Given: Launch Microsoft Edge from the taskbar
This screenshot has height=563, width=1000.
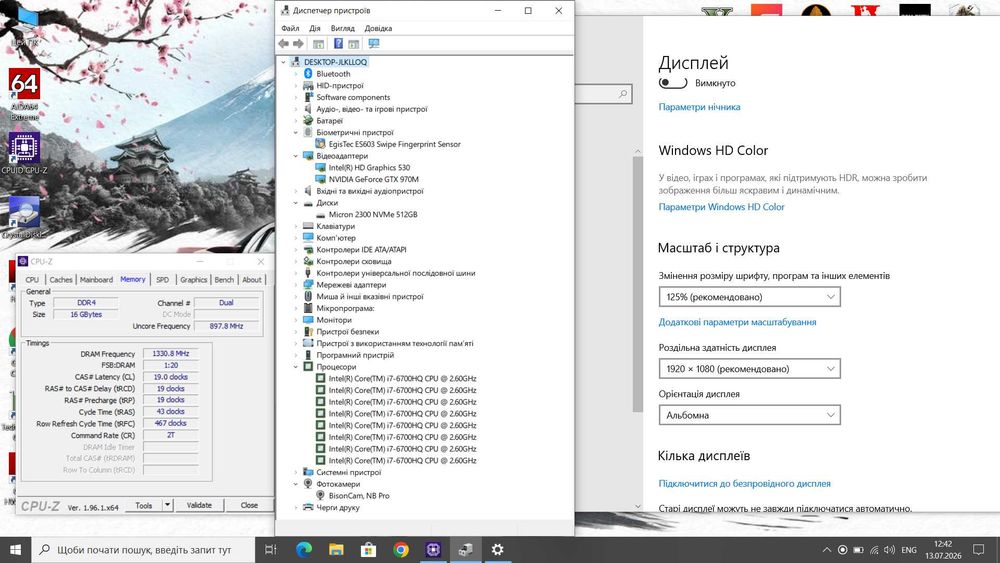Looking at the screenshot, I should pos(304,550).
